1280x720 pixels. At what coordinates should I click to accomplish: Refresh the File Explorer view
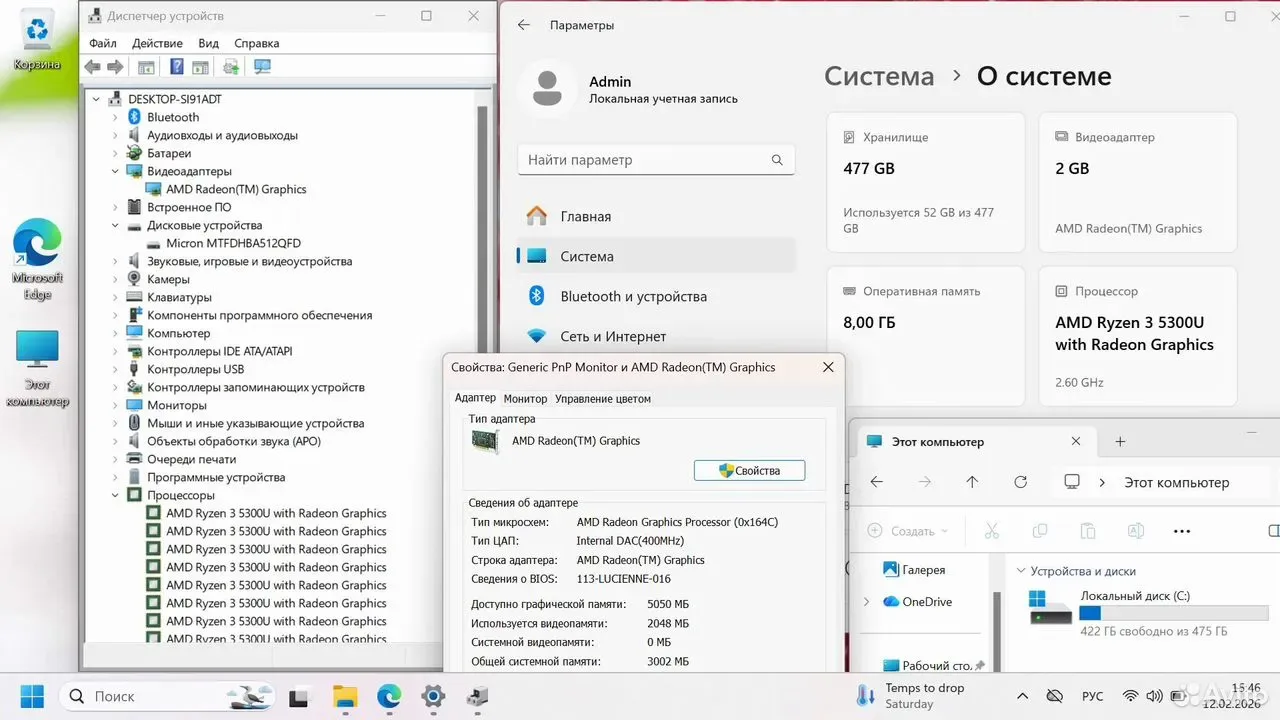coord(1020,482)
